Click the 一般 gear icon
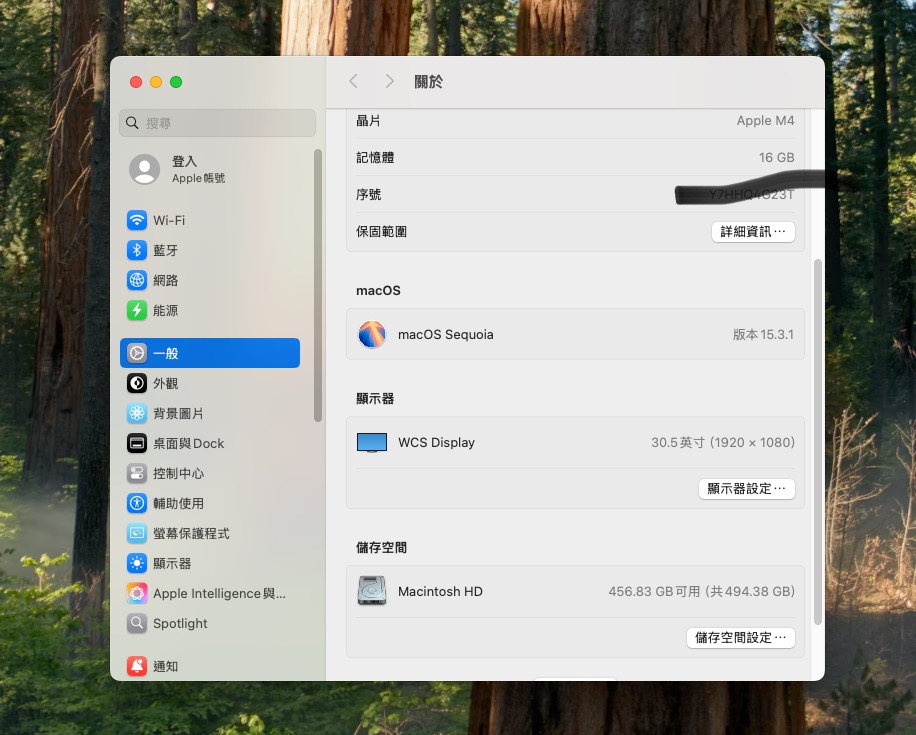 coord(137,353)
